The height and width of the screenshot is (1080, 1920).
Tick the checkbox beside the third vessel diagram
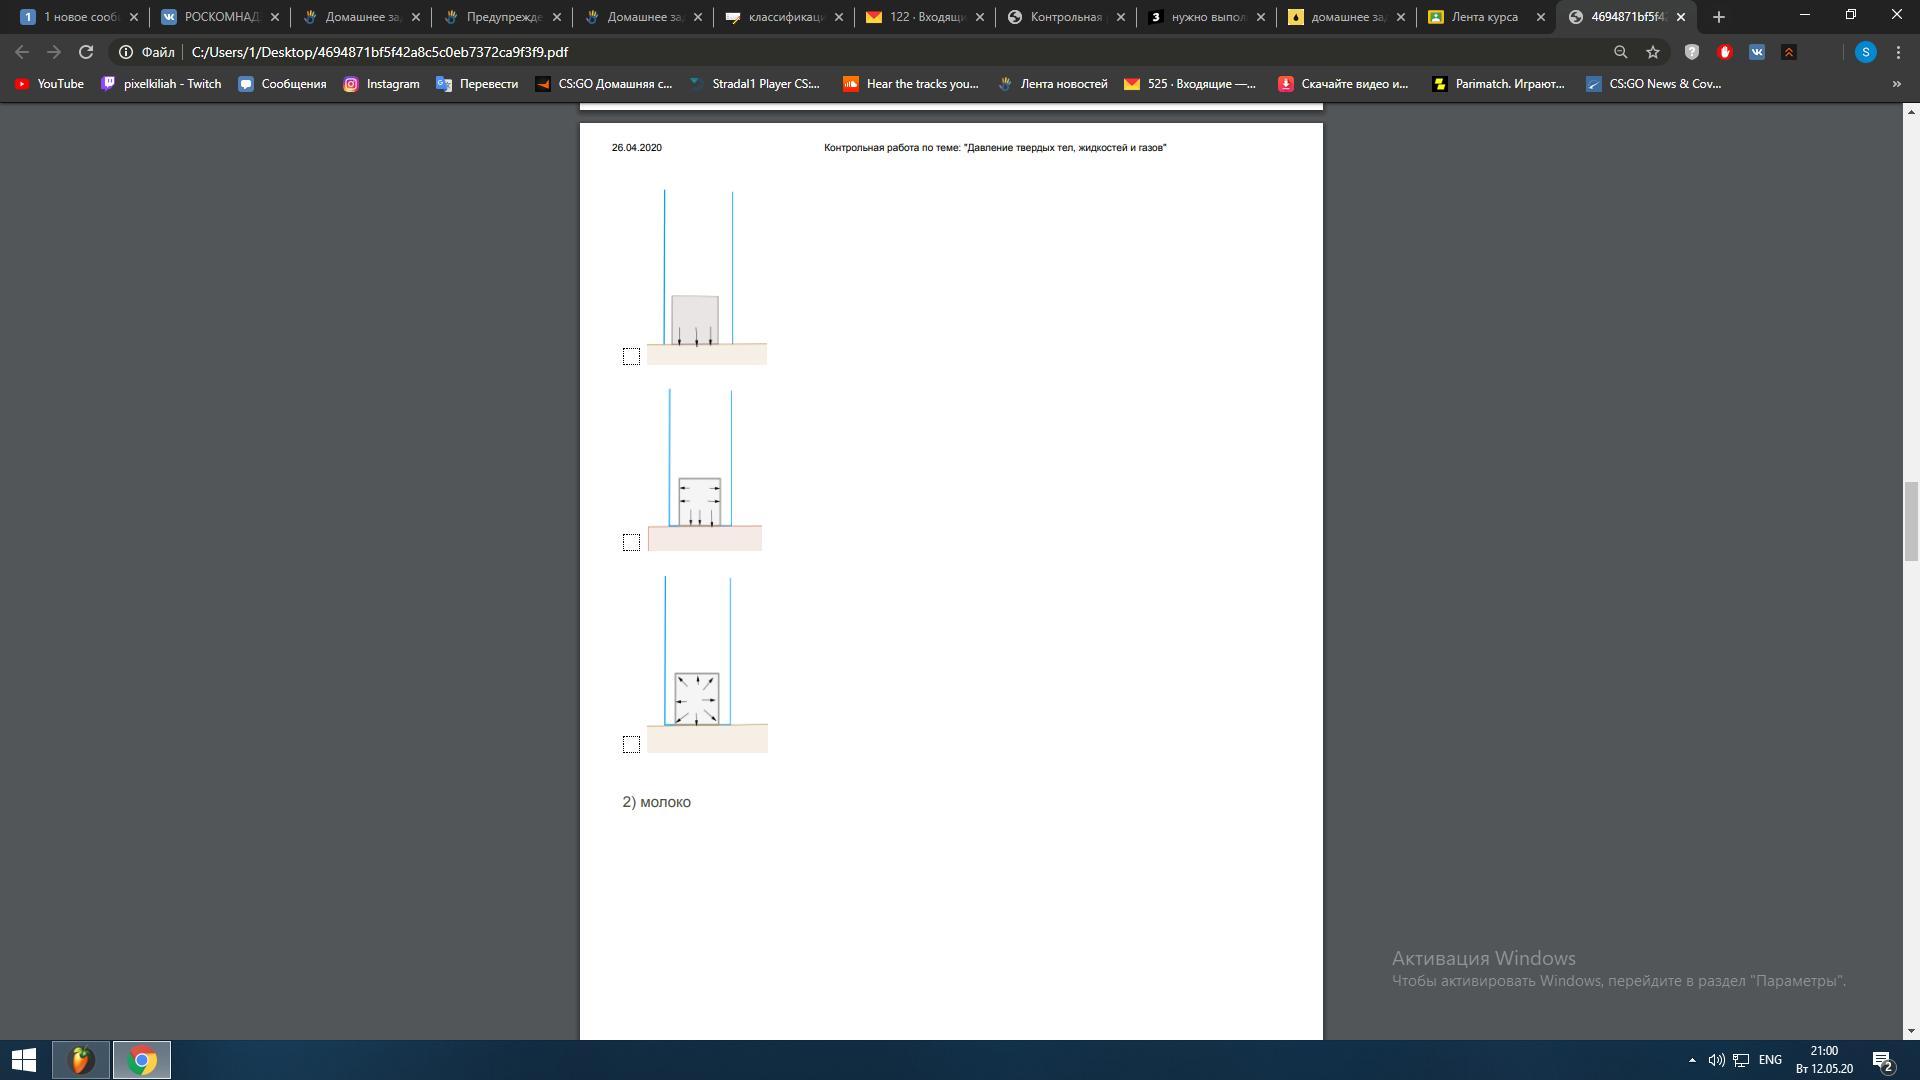(631, 744)
